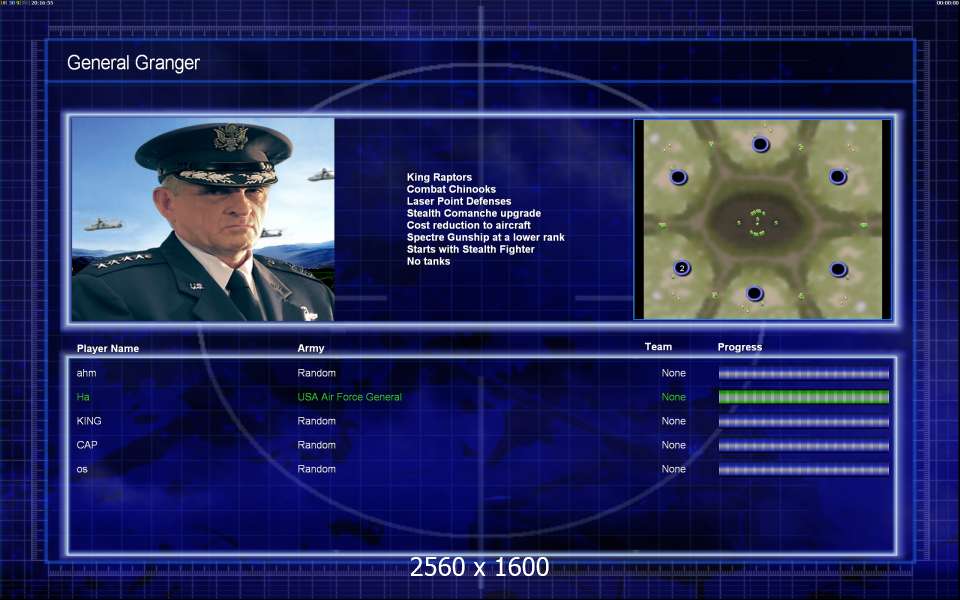Click General Granger's portrait image
This screenshot has width=960, height=600.
click(x=203, y=219)
